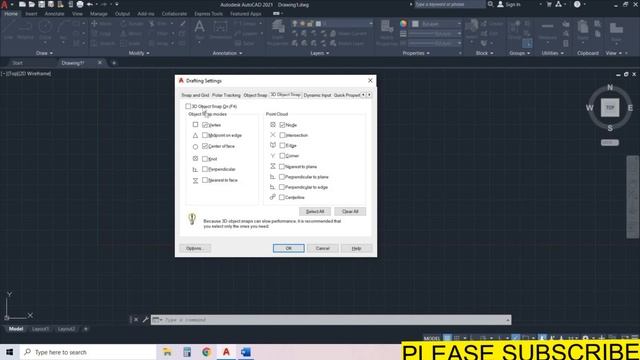Select the Circle tool in Draw panel
The width and height of the screenshot is (640, 360).
tap(45, 30)
